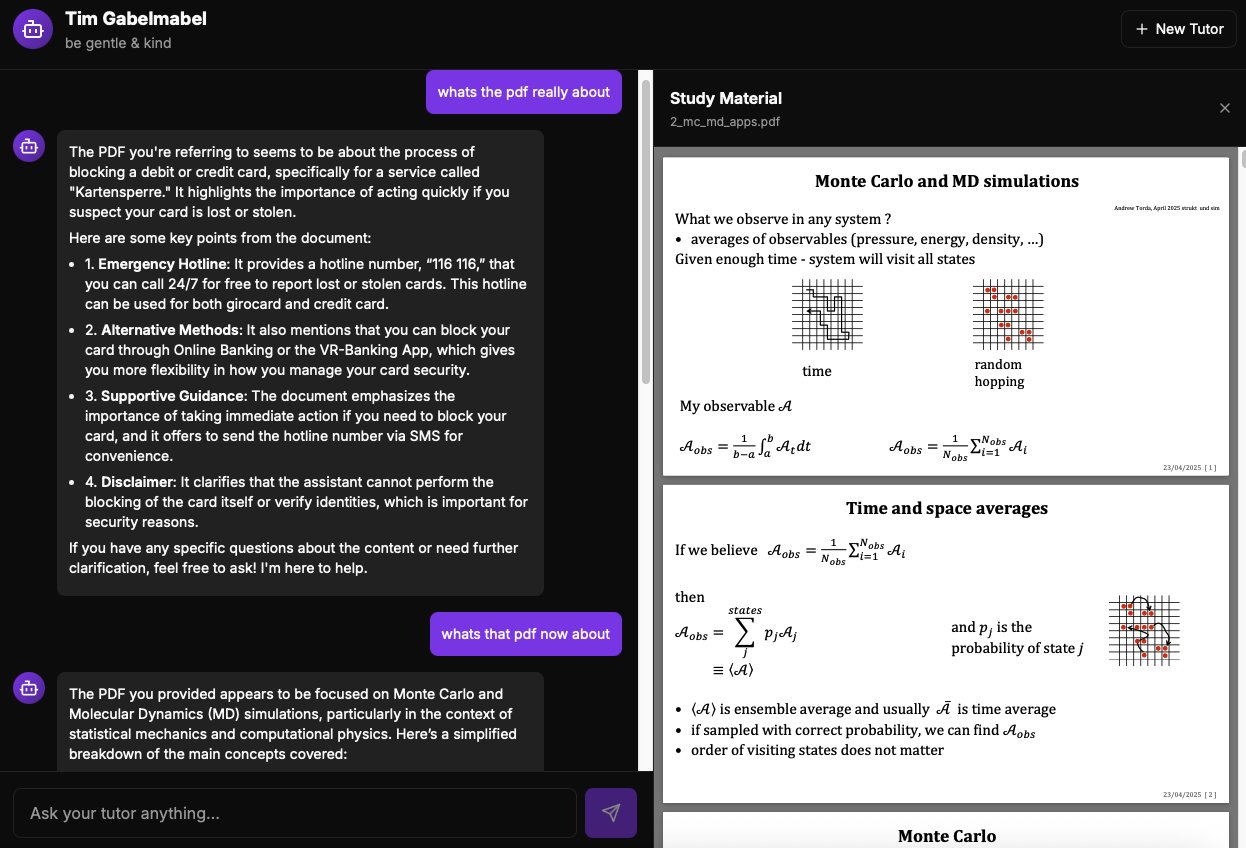
Task: Select the "whats the pdf really about" message
Action: point(524,92)
